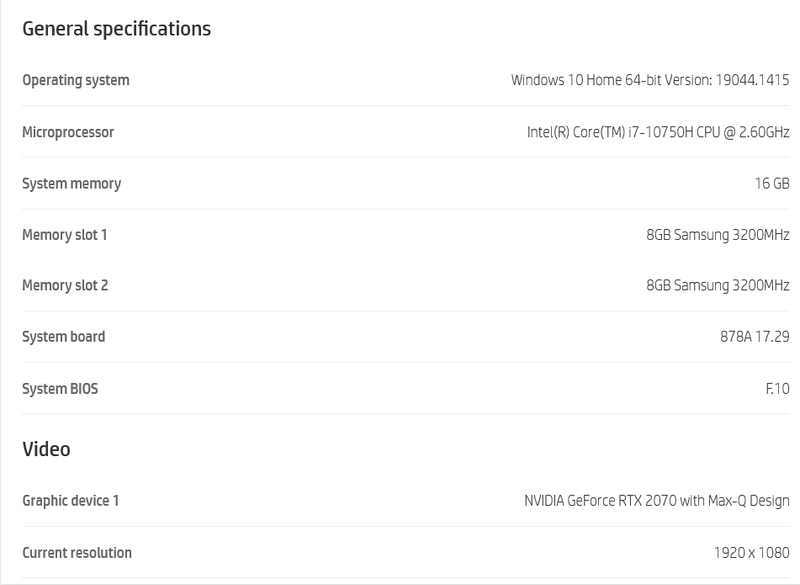Click the F.10 BIOS version value

777,389
